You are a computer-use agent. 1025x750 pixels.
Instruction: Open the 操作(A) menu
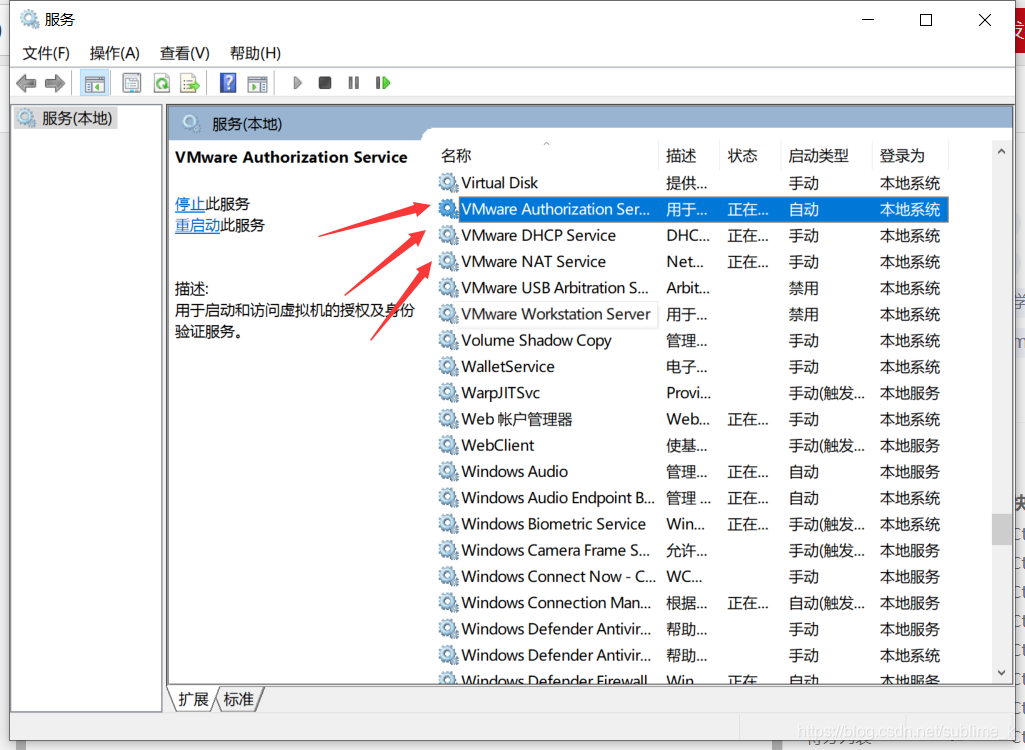(x=114, y=53)
